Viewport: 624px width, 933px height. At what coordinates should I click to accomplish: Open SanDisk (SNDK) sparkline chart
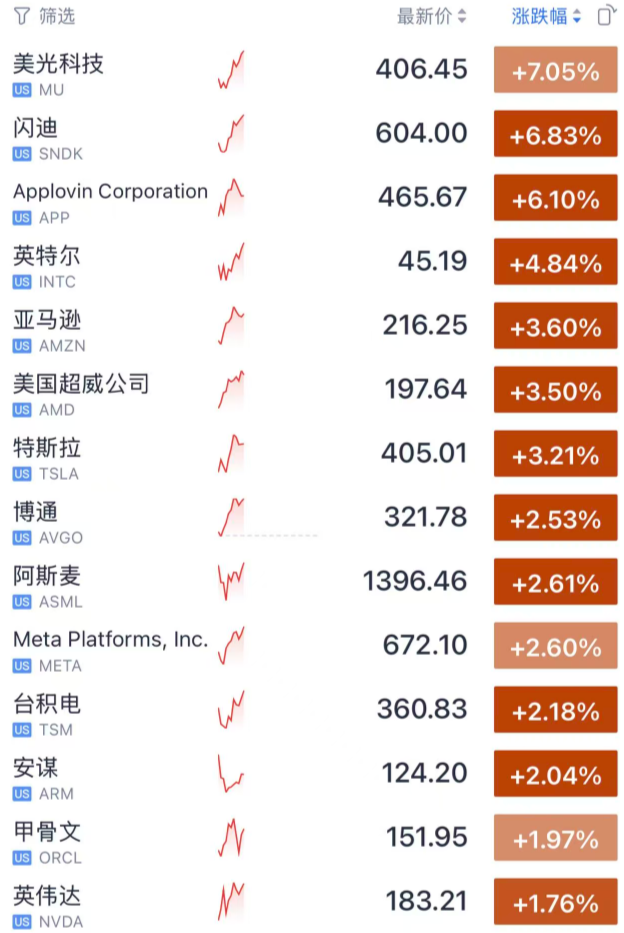point(231,135)
